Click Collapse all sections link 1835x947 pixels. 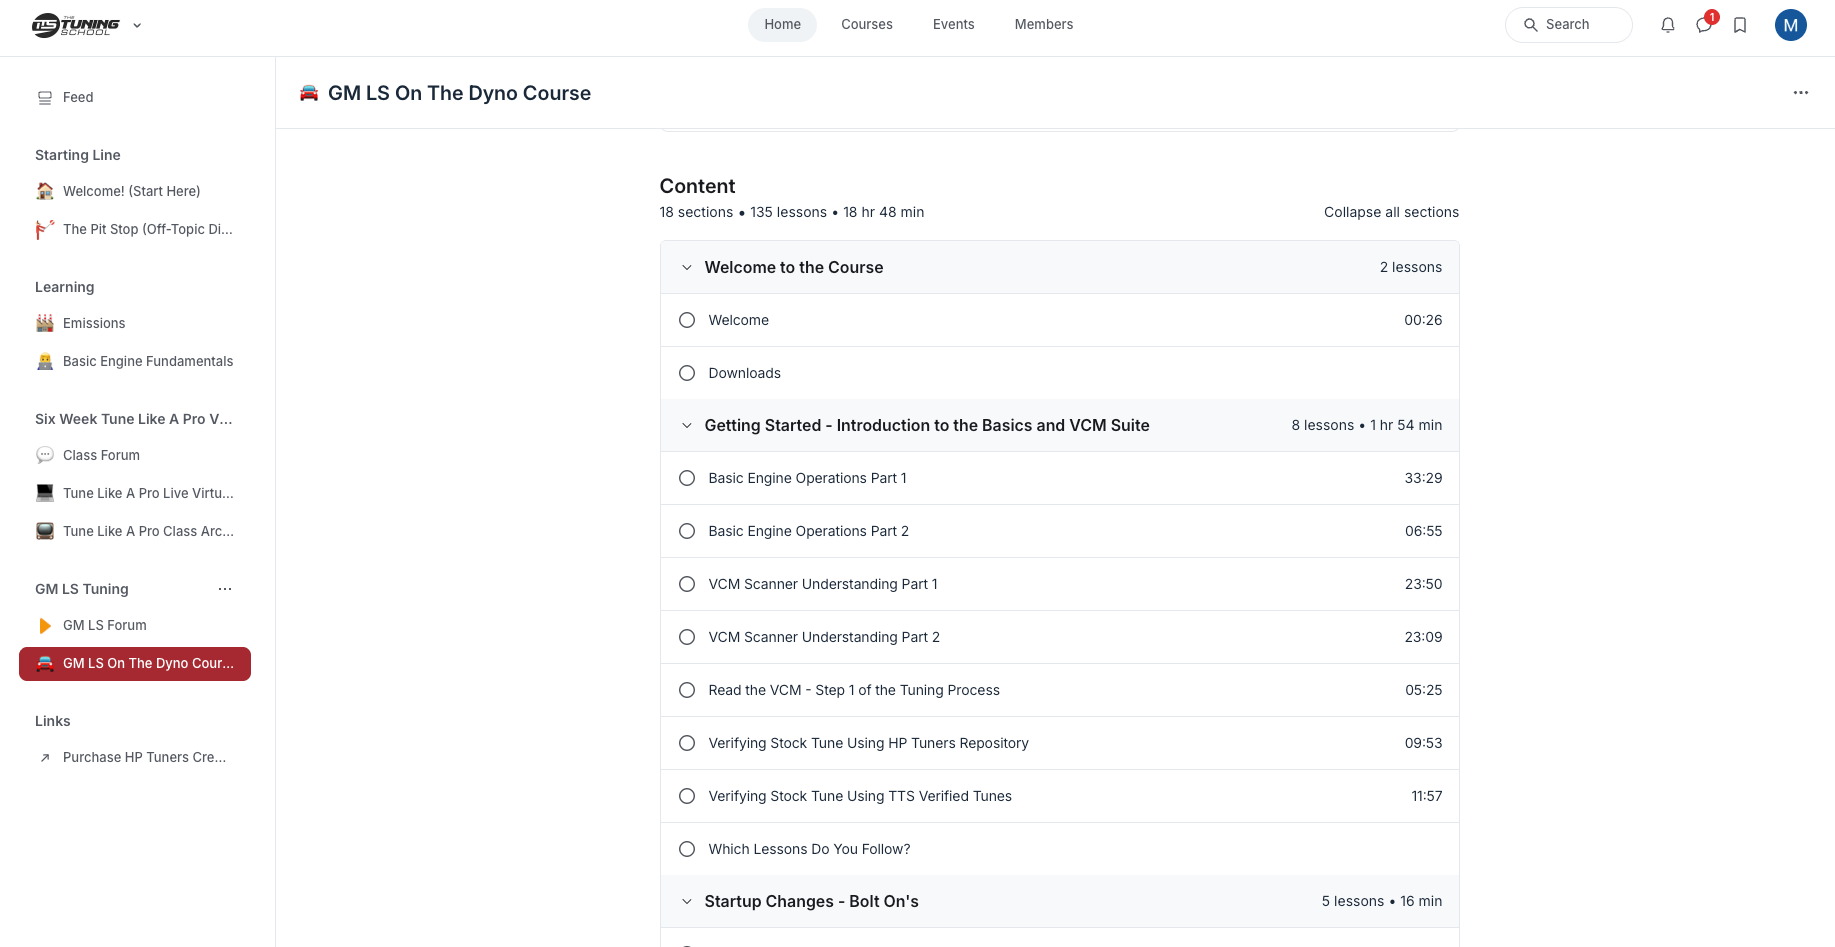point(1390,212)
